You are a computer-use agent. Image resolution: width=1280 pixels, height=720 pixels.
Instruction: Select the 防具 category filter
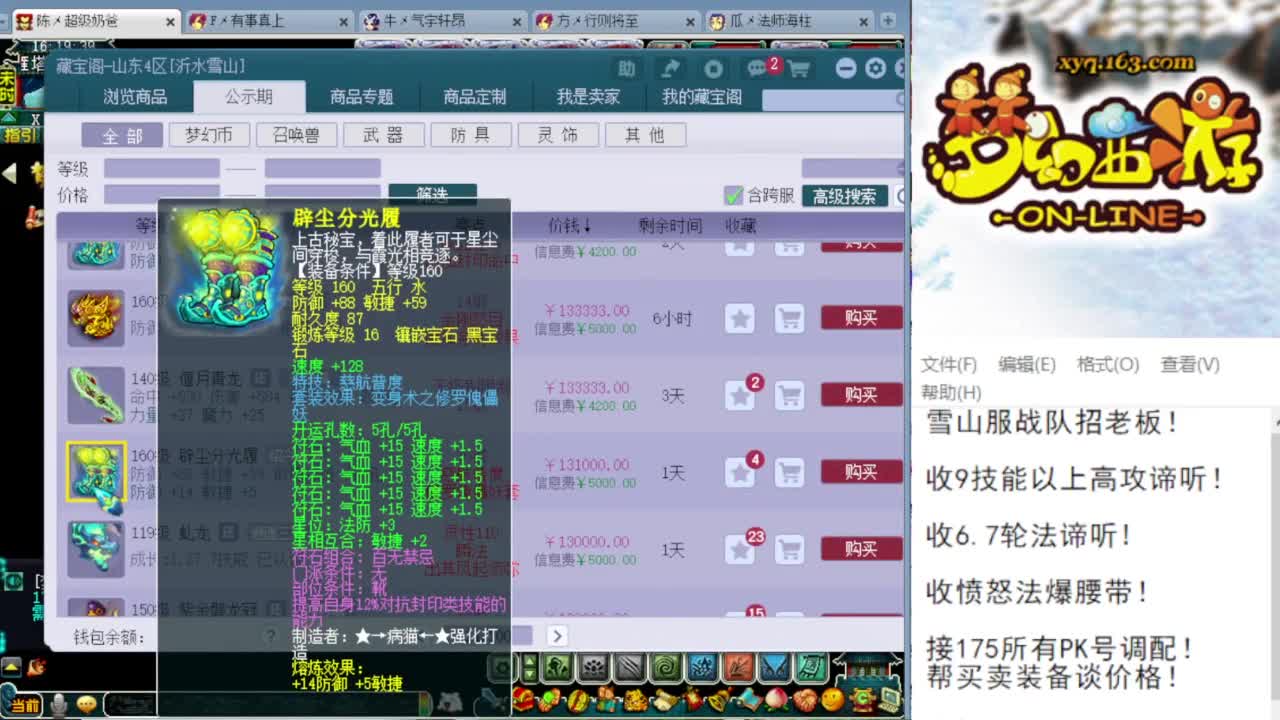coord(470,135)
